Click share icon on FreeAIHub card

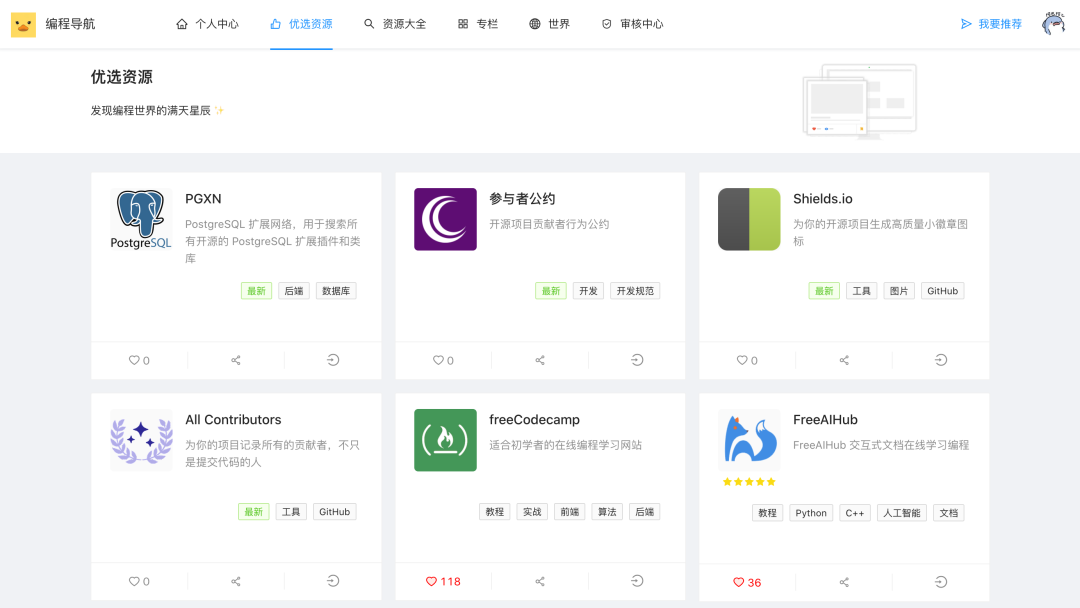coord(844,582)
